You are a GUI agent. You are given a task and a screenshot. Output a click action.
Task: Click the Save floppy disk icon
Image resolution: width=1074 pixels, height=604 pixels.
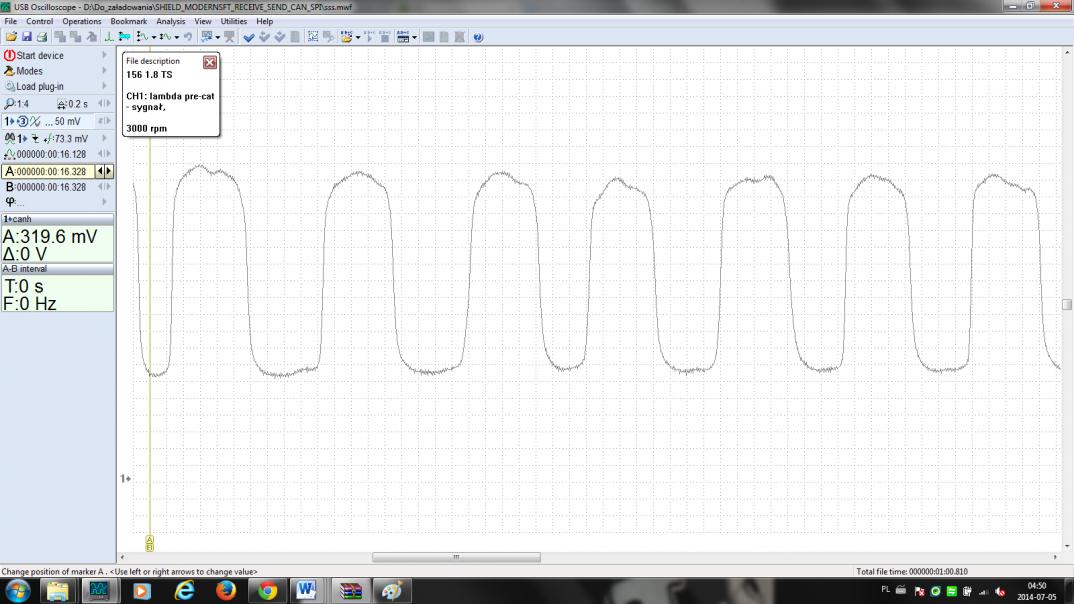click(x=27, y=37)
